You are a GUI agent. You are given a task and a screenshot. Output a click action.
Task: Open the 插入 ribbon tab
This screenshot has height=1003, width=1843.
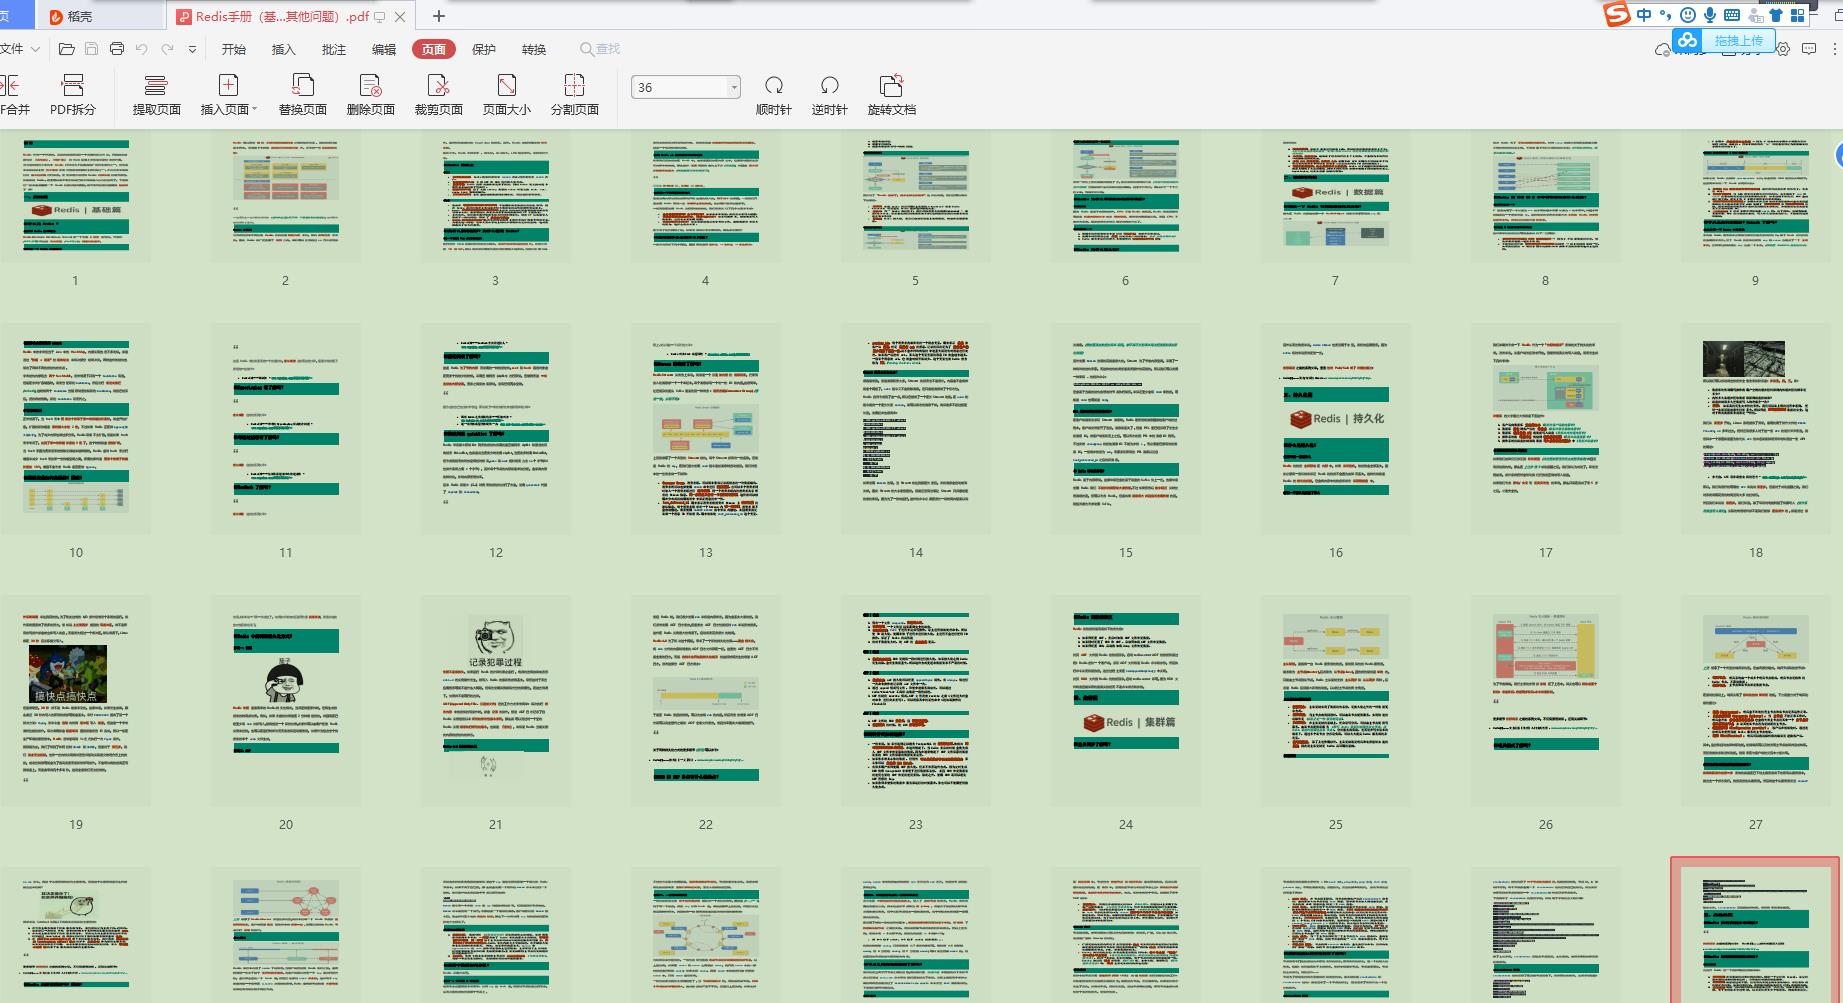pos(284,49)
